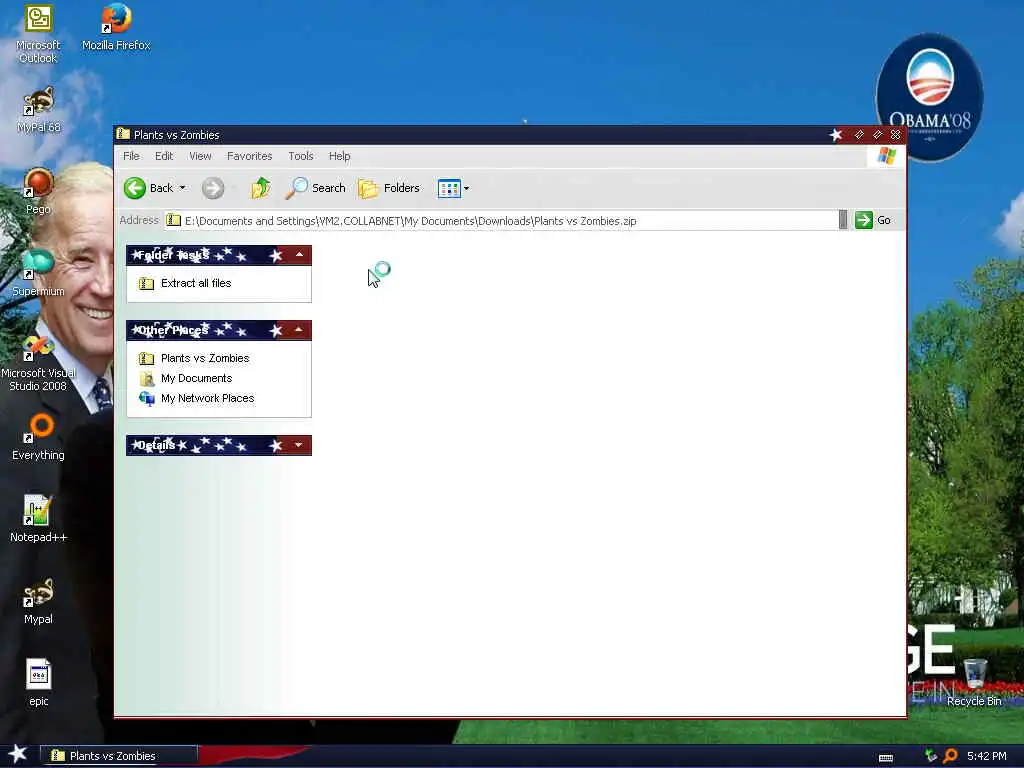
Task: Click the Everything tray search icon
Action: coord(950,756)
